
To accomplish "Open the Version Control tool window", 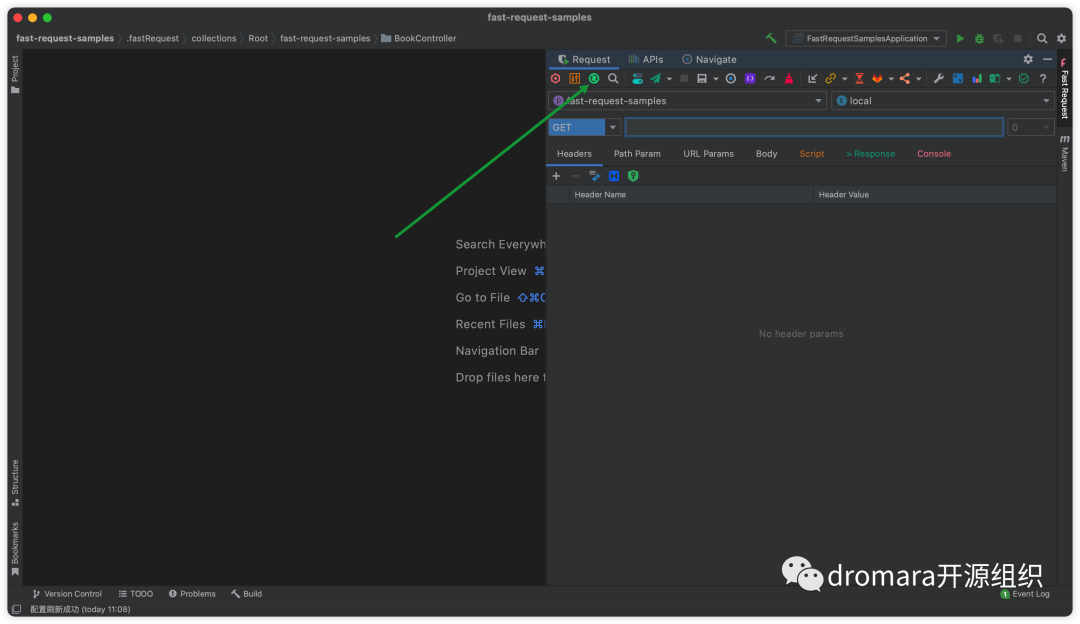I will [x=68, y=594].
